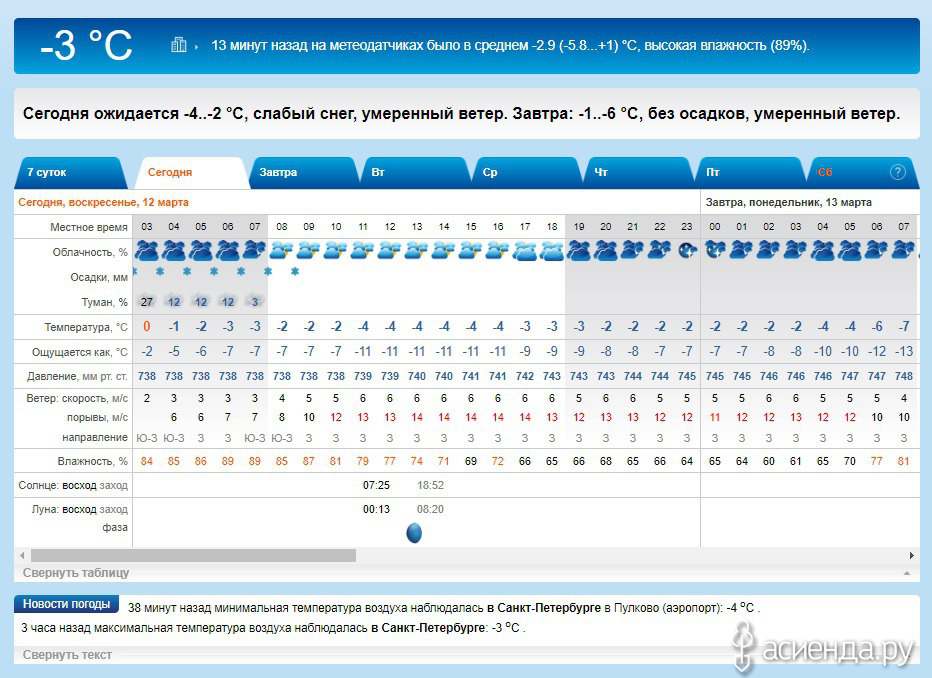Click the moonset time '08:20'
The width and height of the screenshot is (932, 678).
click(x=430, y=509)
